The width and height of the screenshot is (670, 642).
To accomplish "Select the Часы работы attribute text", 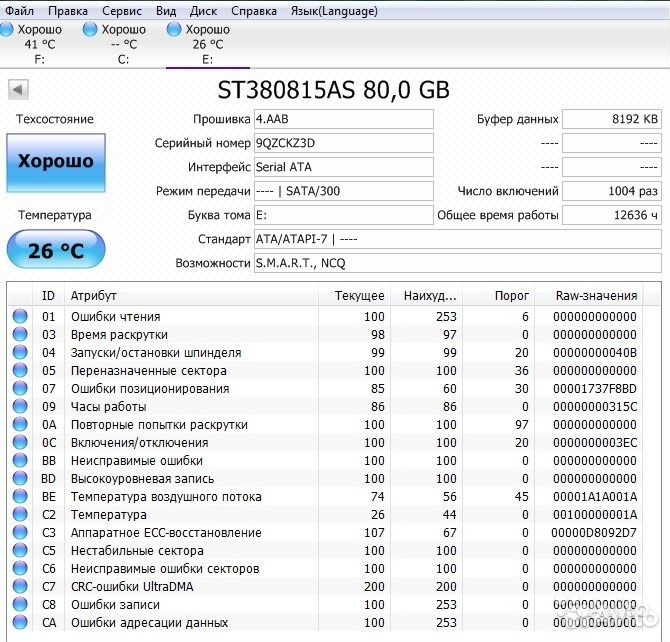I will click(x=109, y=406).
